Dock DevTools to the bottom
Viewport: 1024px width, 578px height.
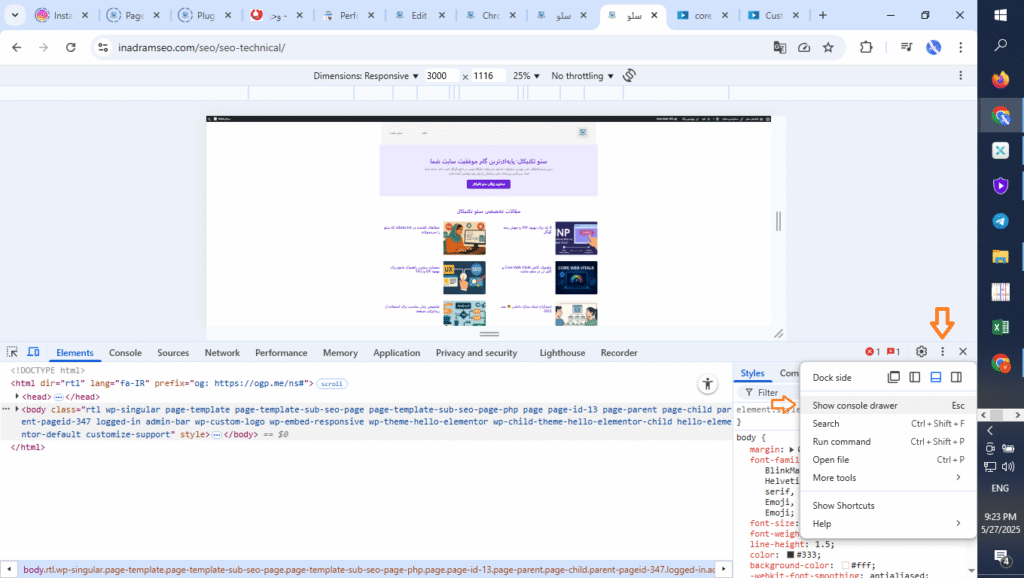point(935,377)
